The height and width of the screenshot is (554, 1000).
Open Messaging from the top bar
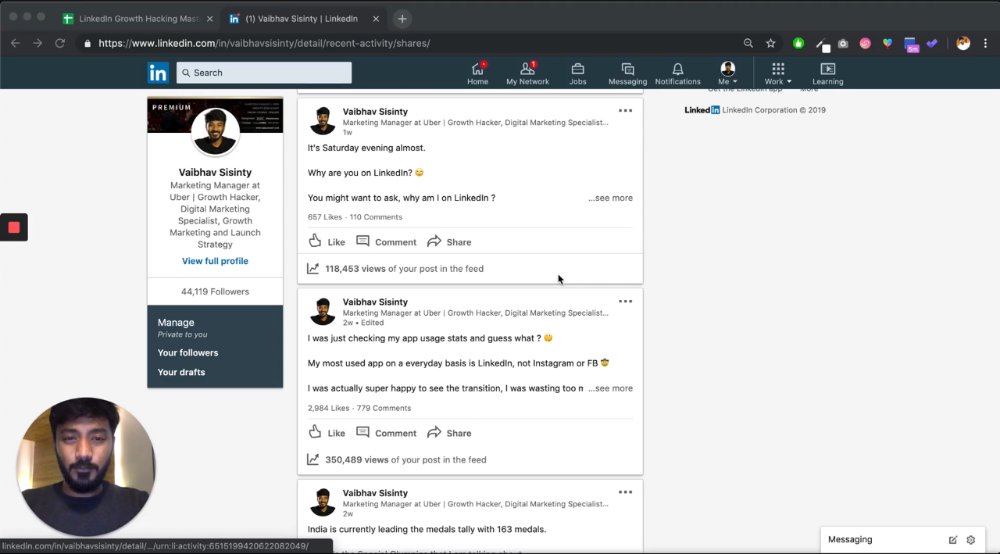[628, 73]
